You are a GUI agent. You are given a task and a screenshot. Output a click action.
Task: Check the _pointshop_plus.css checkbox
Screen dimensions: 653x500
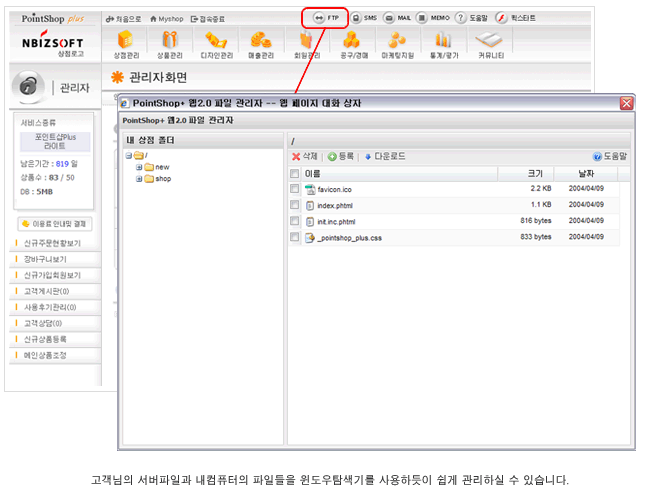pyautogui.click(x=294, y=237)
